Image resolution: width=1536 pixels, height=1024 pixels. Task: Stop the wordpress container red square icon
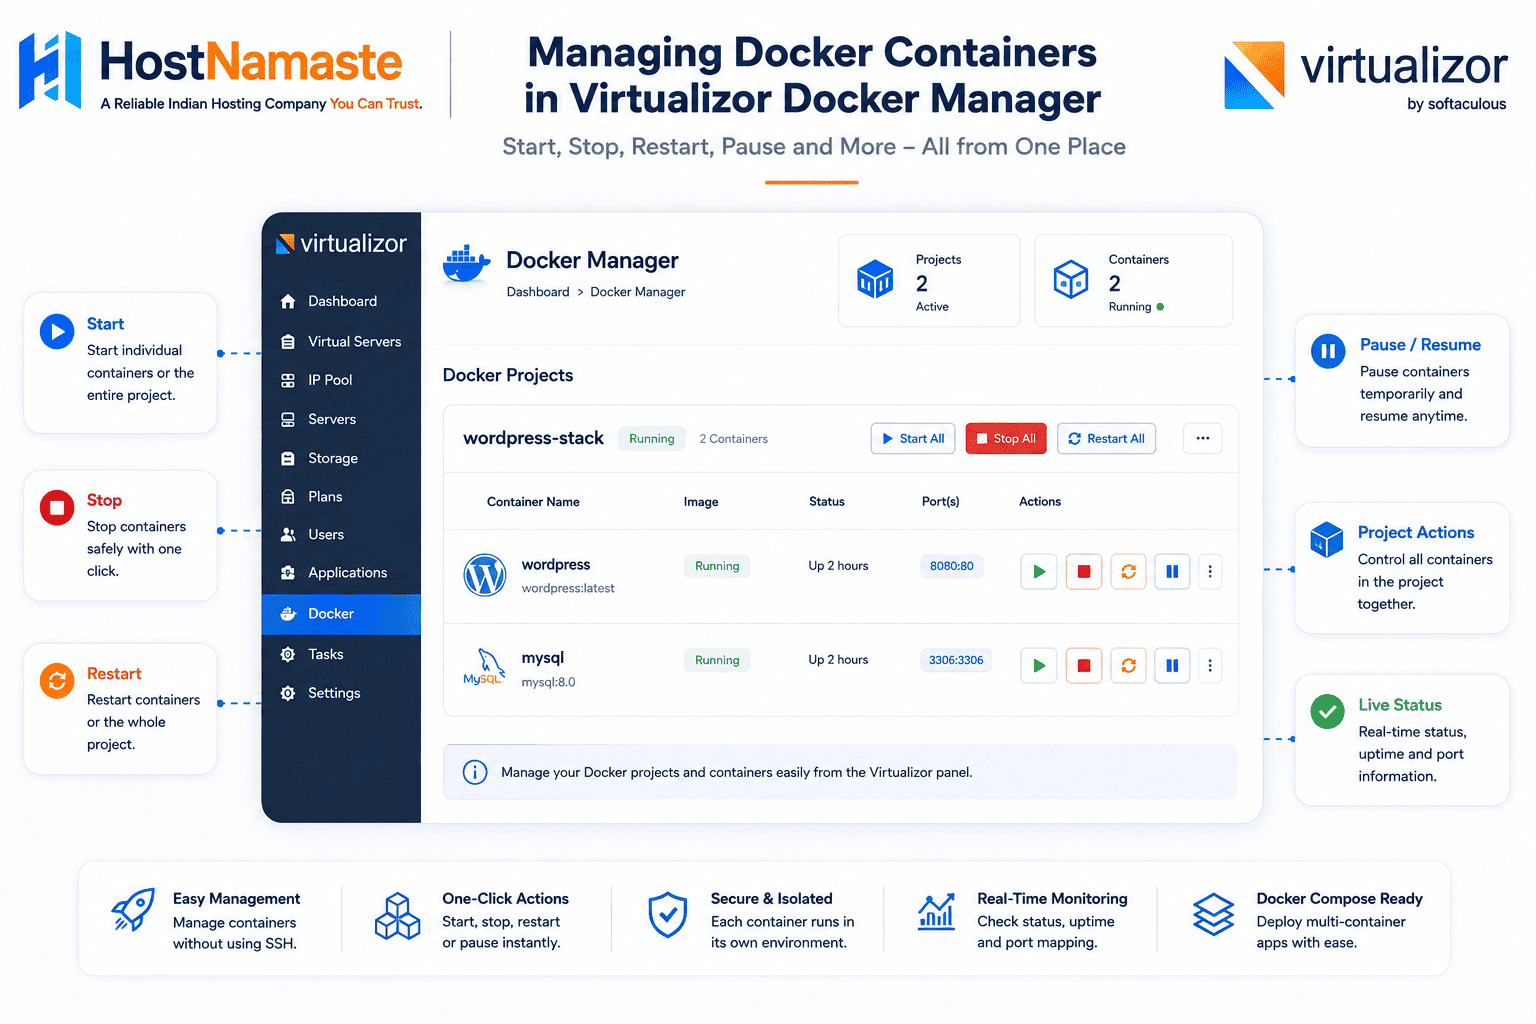tap(1084, 572)
